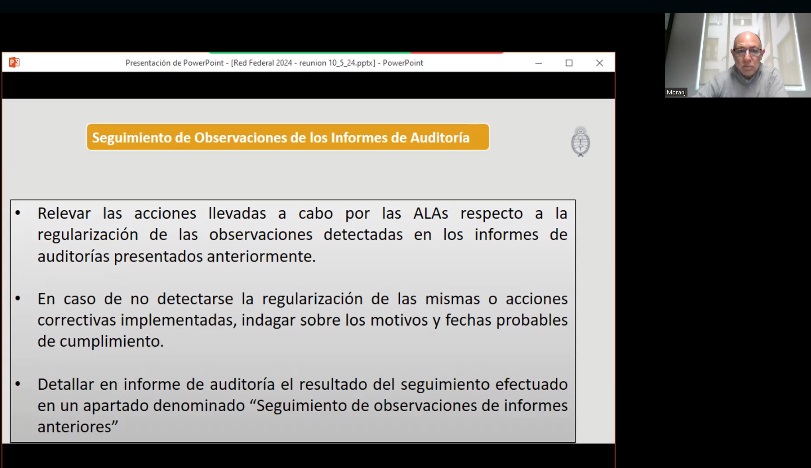811x468 pixels.
Task: Click the participant name label on video
Action: [x=675, y=92]
